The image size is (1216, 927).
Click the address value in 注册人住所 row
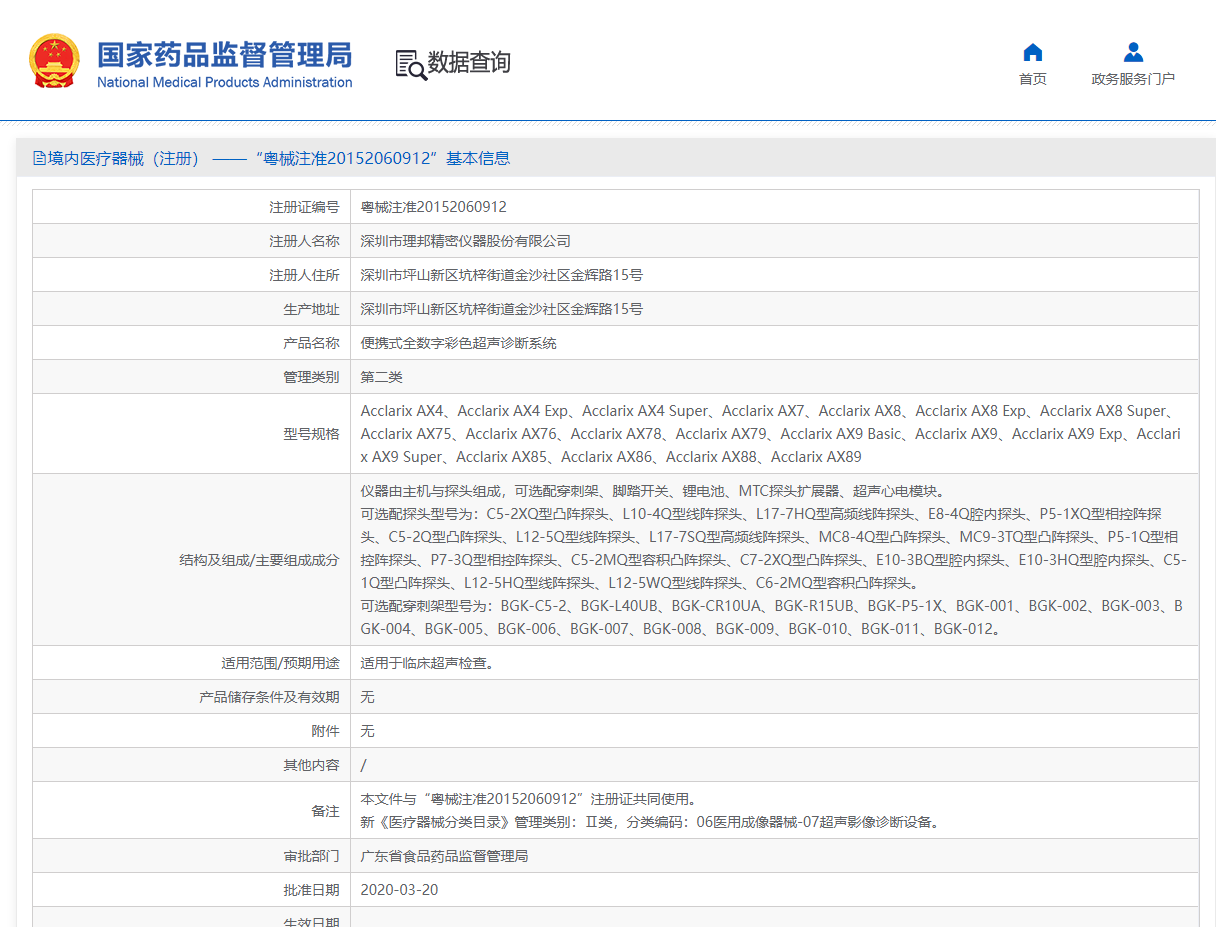(502, 275)
